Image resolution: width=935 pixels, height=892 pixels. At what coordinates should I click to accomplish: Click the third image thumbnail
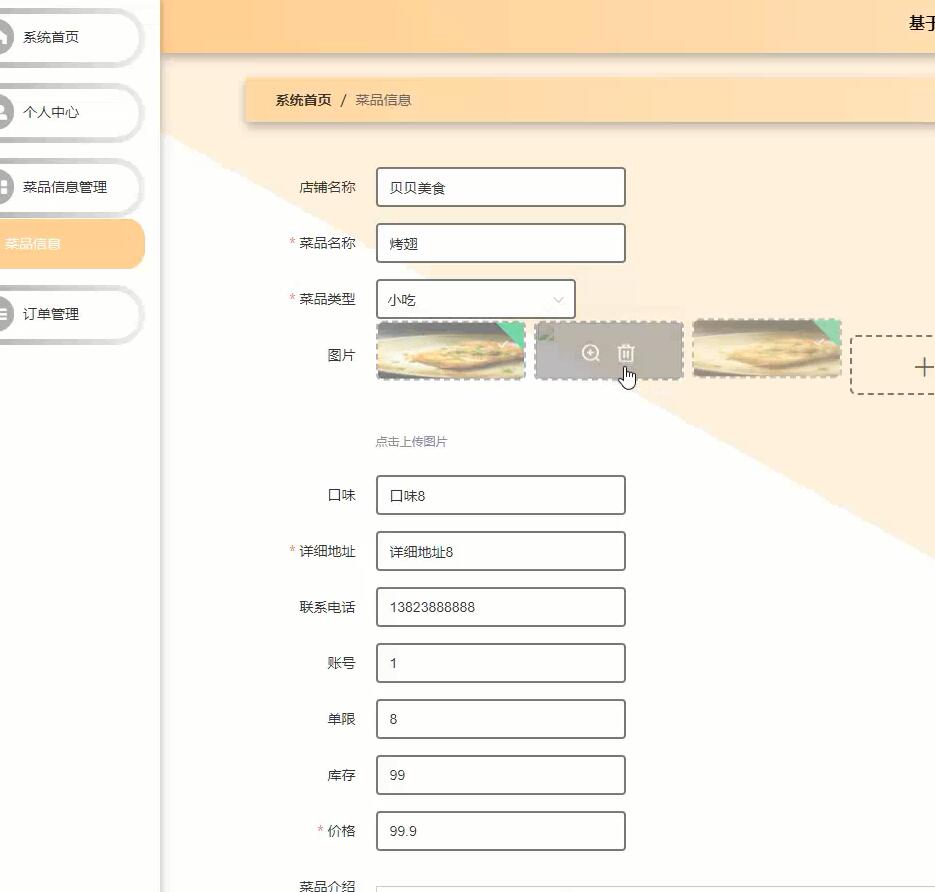766,352
